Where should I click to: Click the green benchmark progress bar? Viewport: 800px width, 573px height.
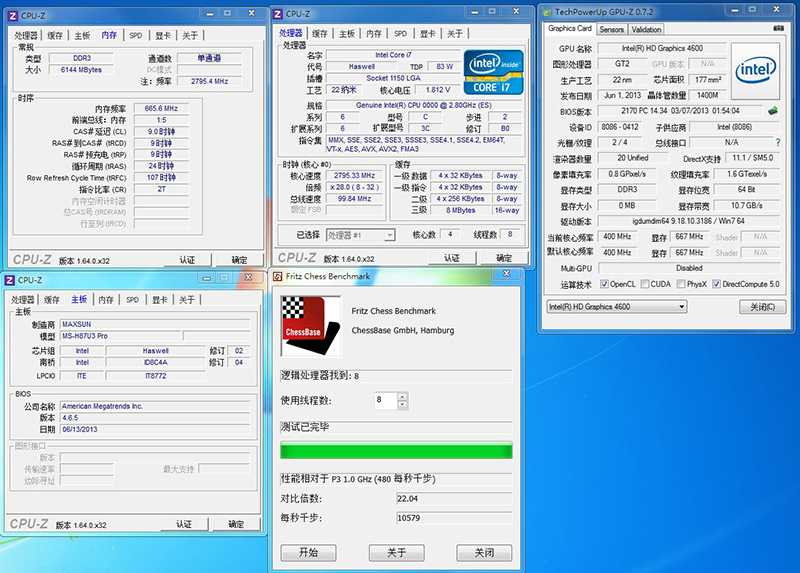tap(396, 451)
